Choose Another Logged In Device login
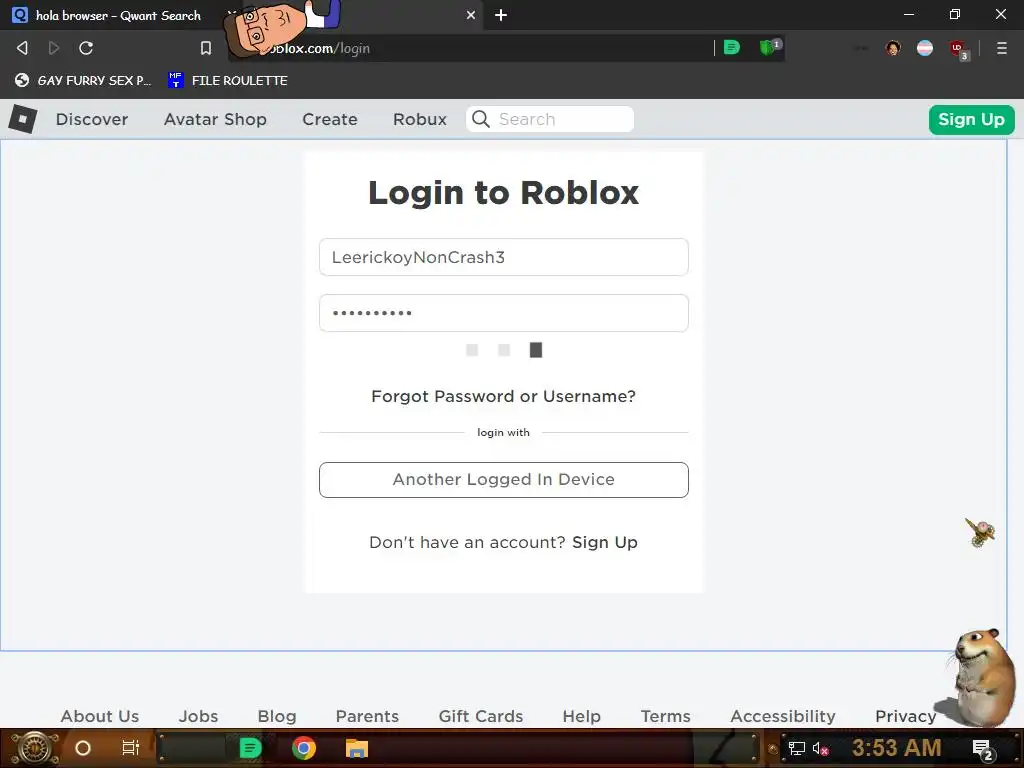The height and width of the screenshot is (768, 1024). click(x=504, y=480)
